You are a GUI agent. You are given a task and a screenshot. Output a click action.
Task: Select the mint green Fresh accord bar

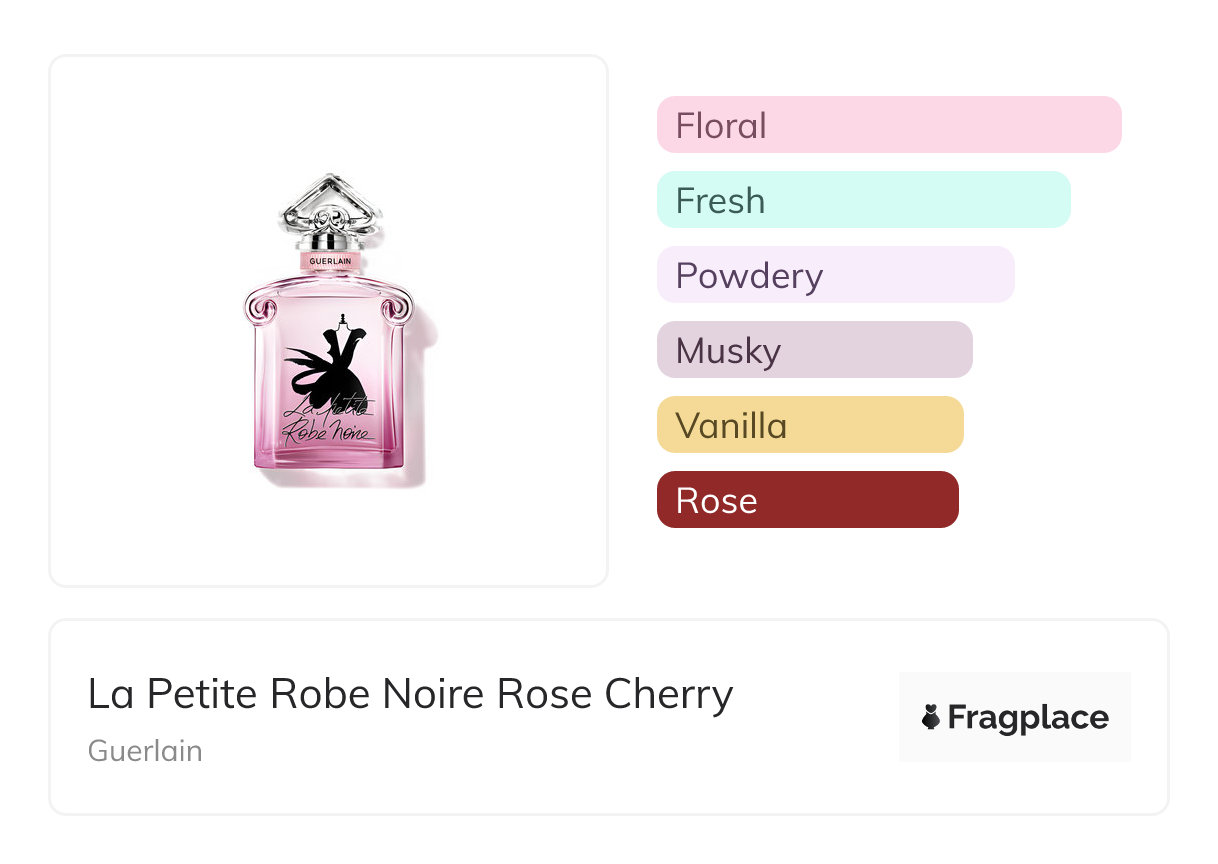click(863, 200)
